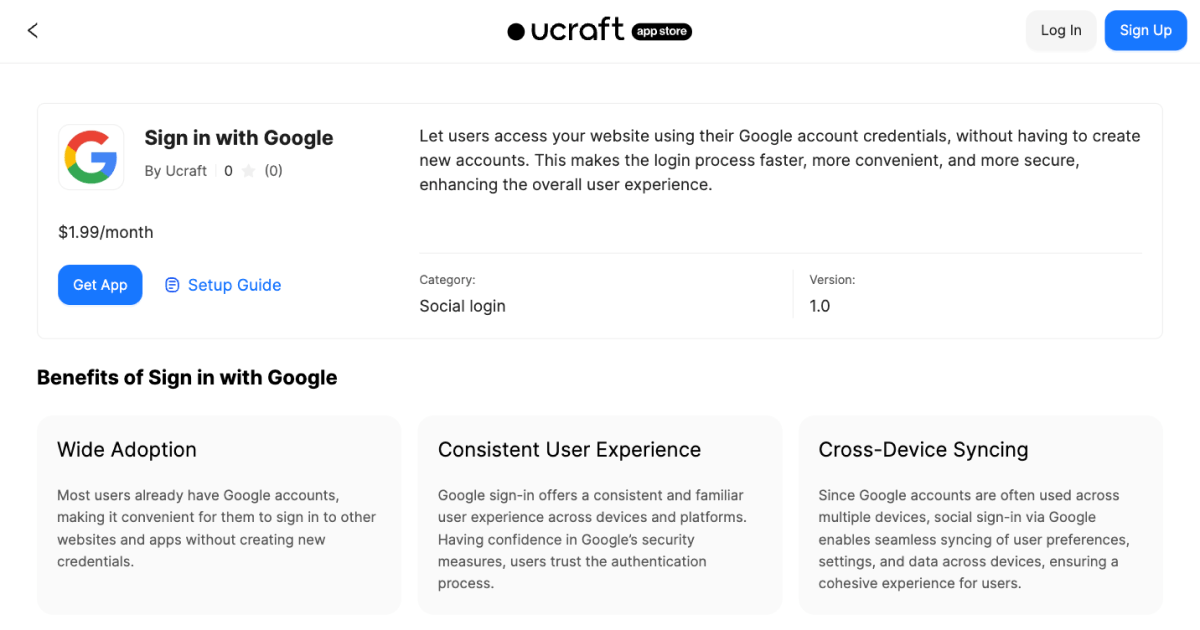The height and width of the screenshot is (630, 1200).
Task: Select the Cross-Device Syncing card heading
Action: click(x=923, y=449)
